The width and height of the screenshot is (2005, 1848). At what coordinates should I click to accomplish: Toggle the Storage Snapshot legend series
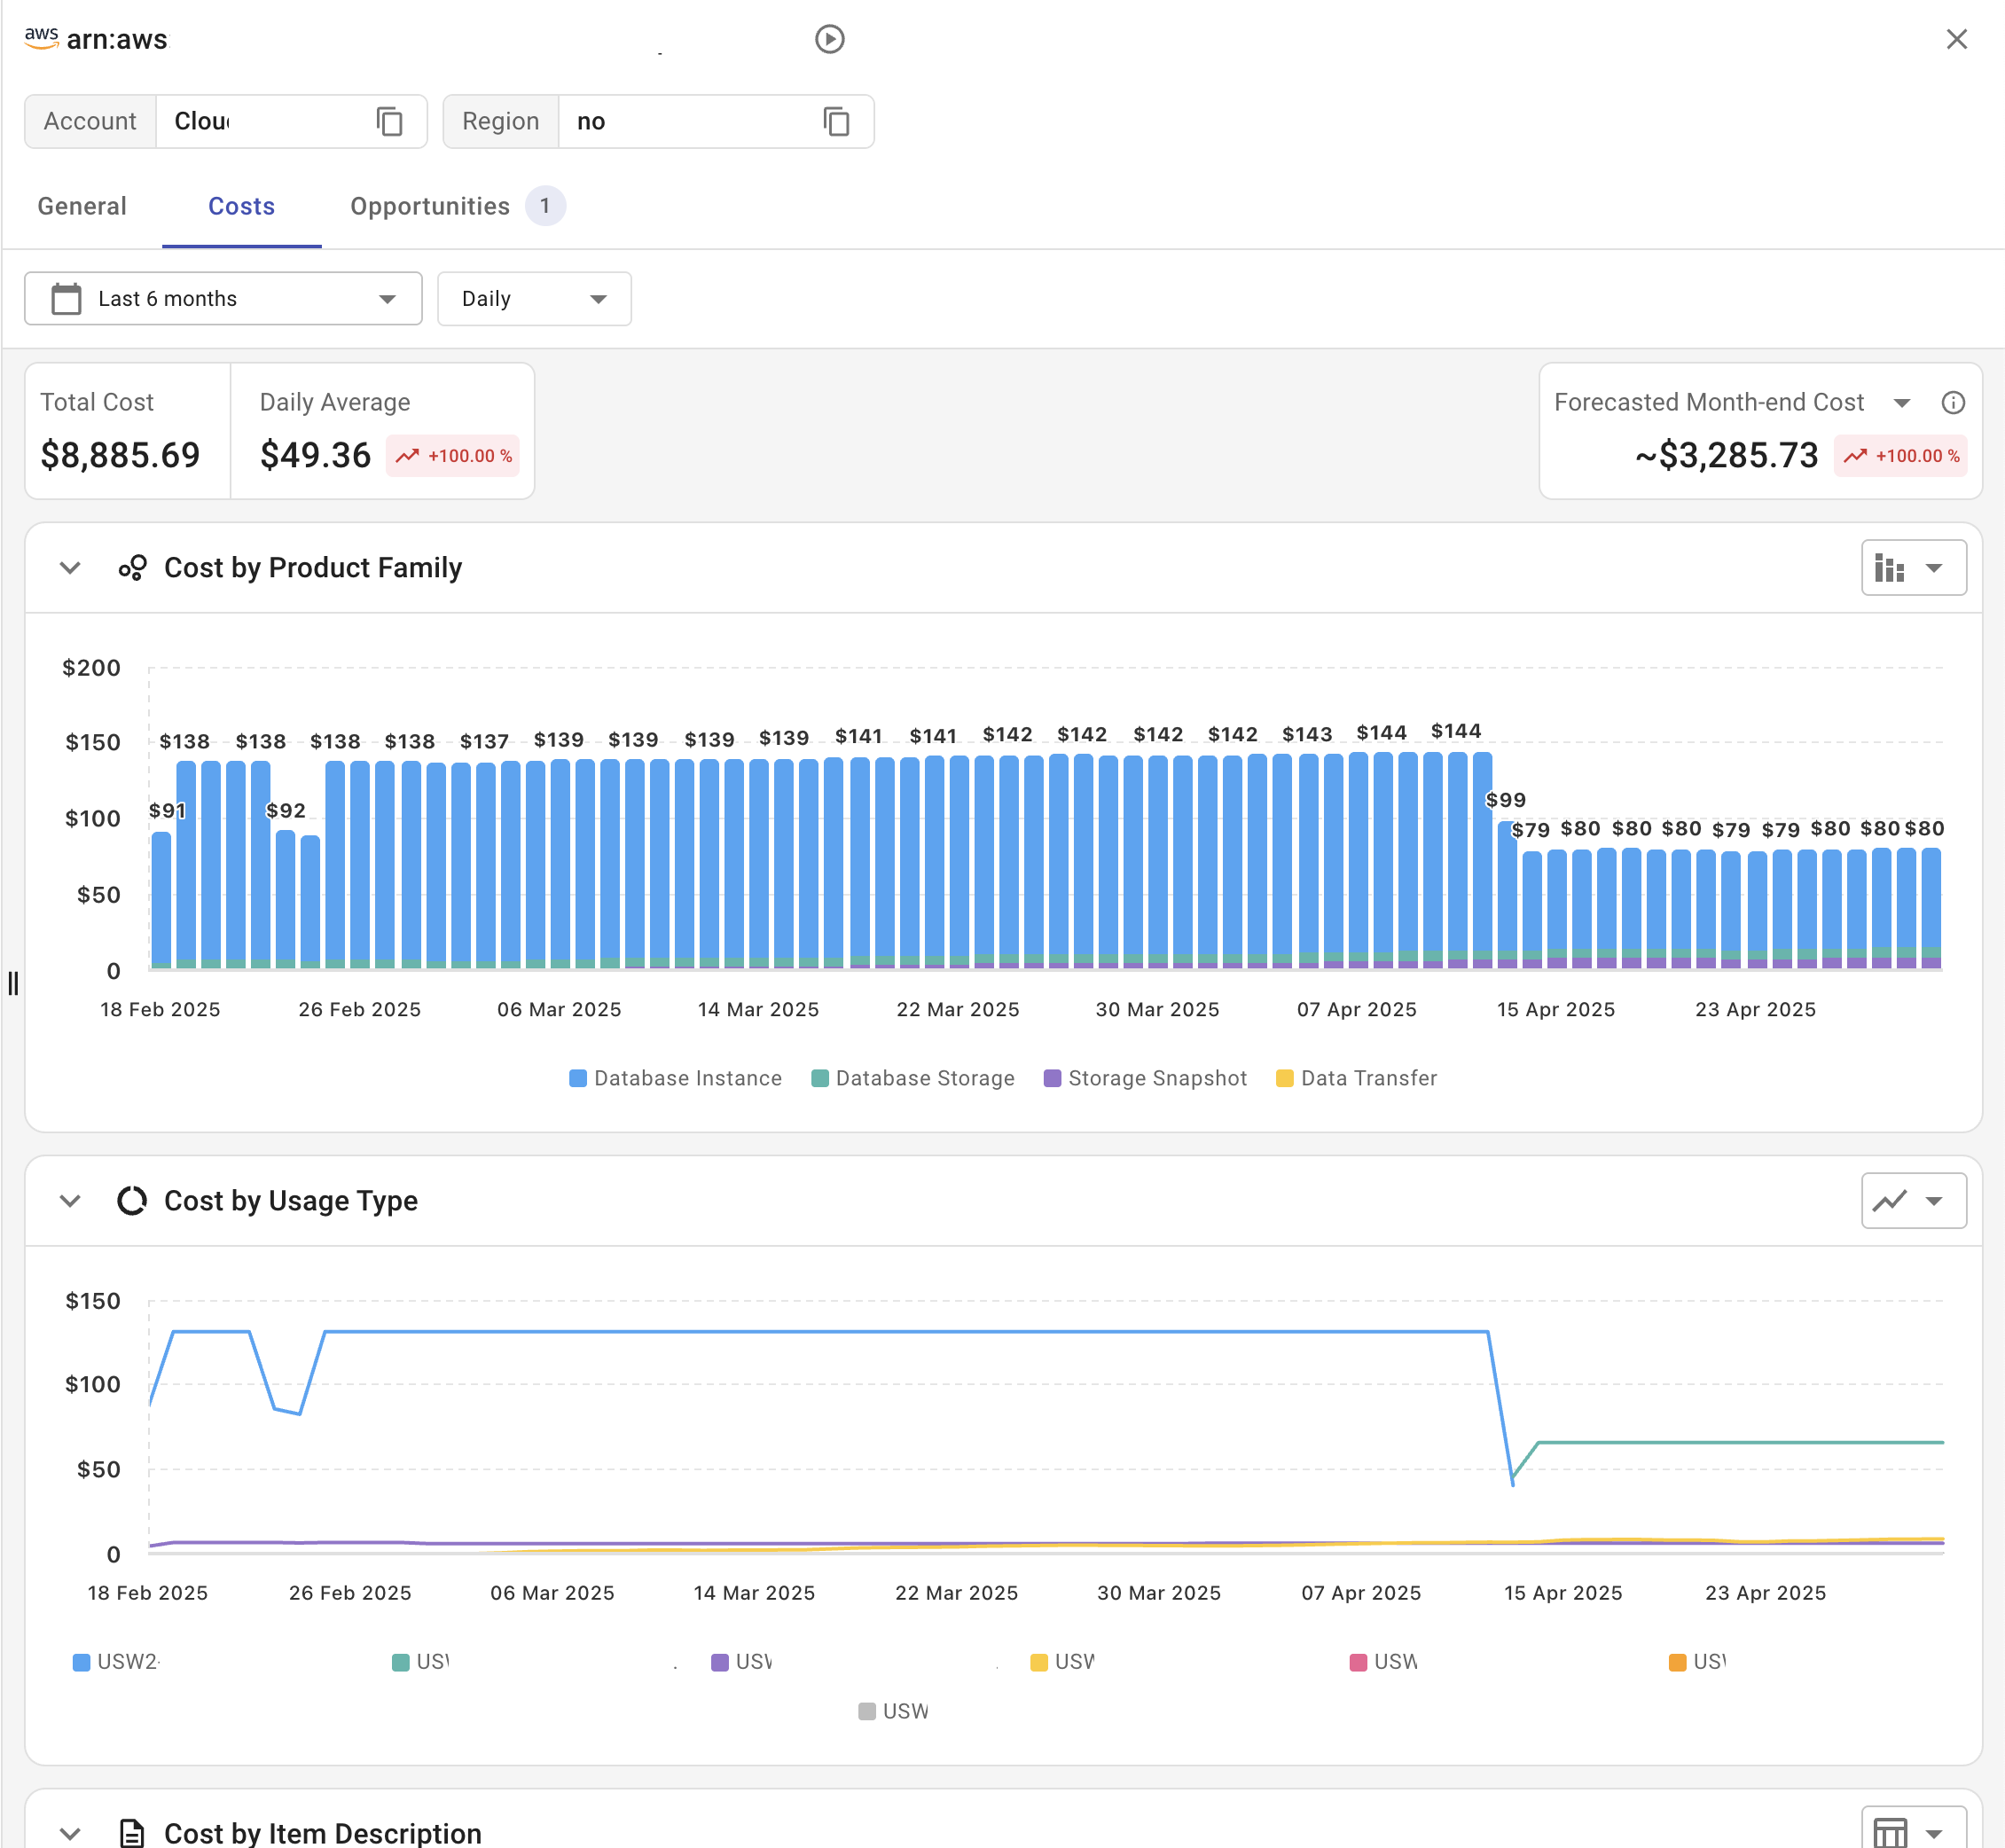pos(1145,1078)
